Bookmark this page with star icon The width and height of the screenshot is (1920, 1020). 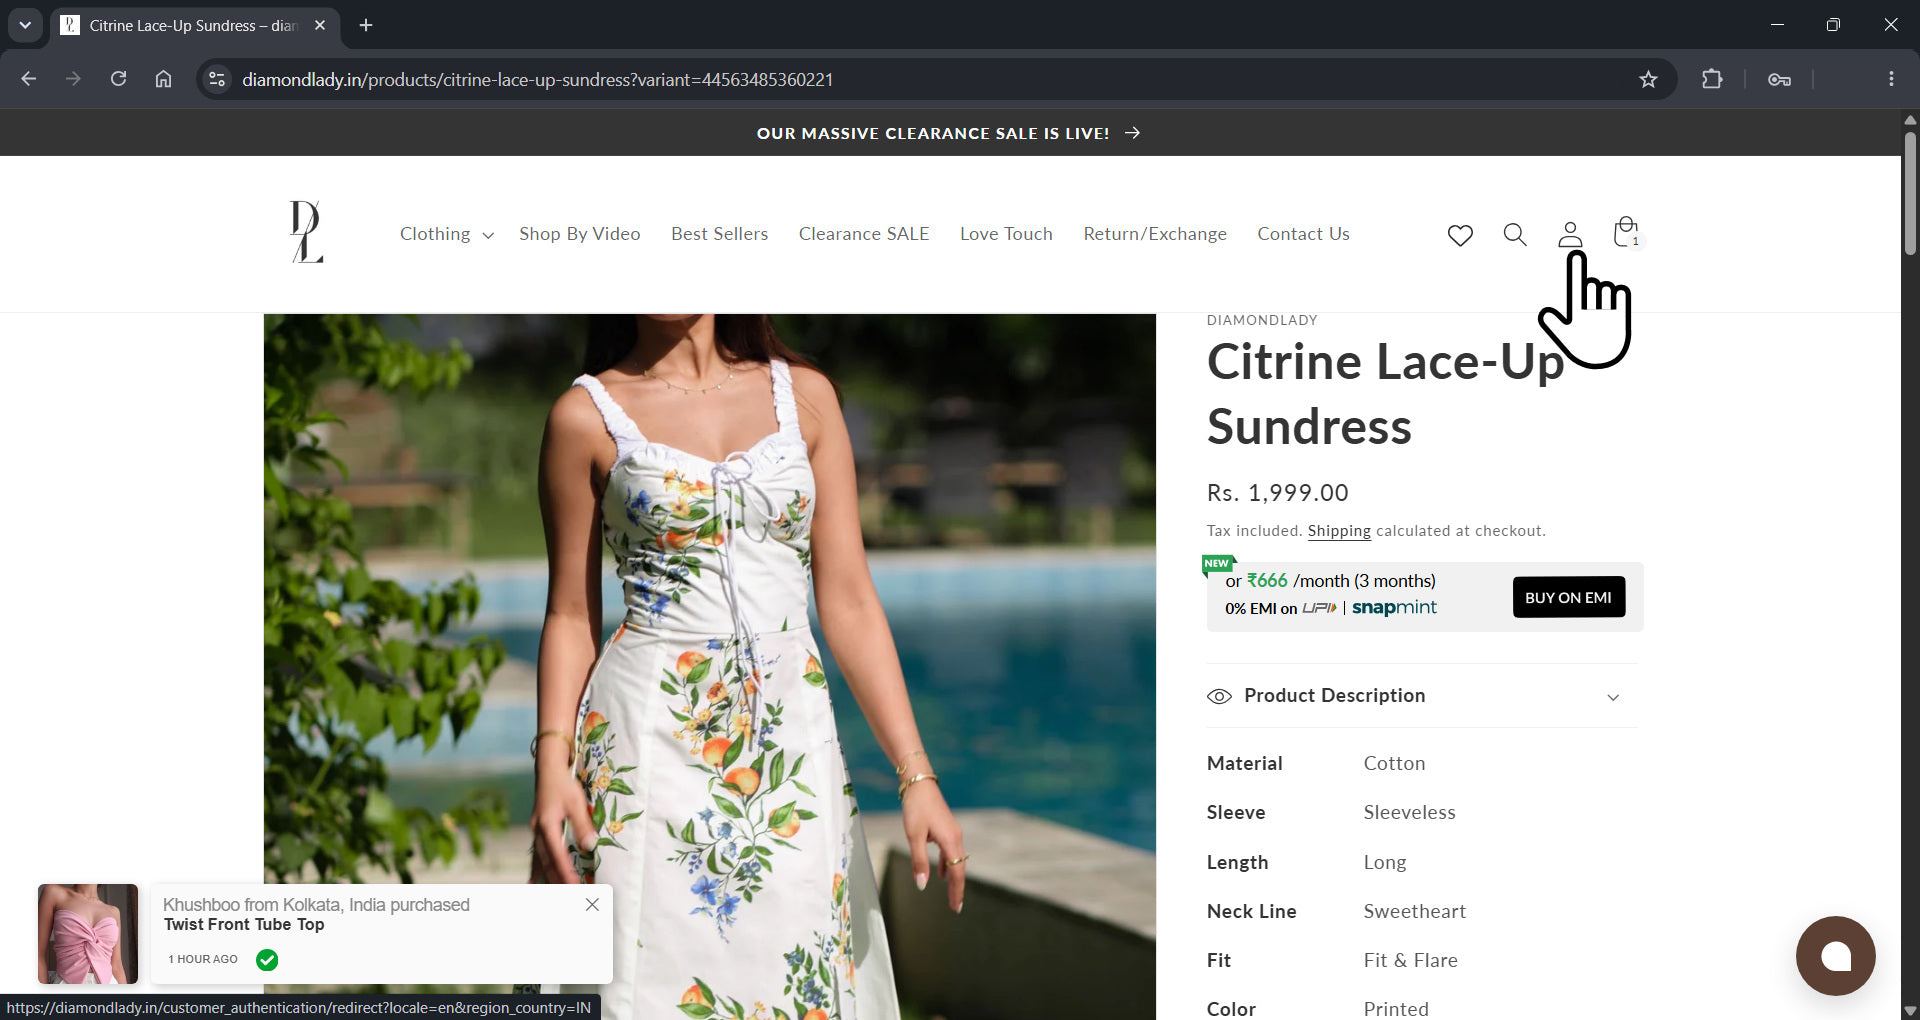pos(1648,79)
